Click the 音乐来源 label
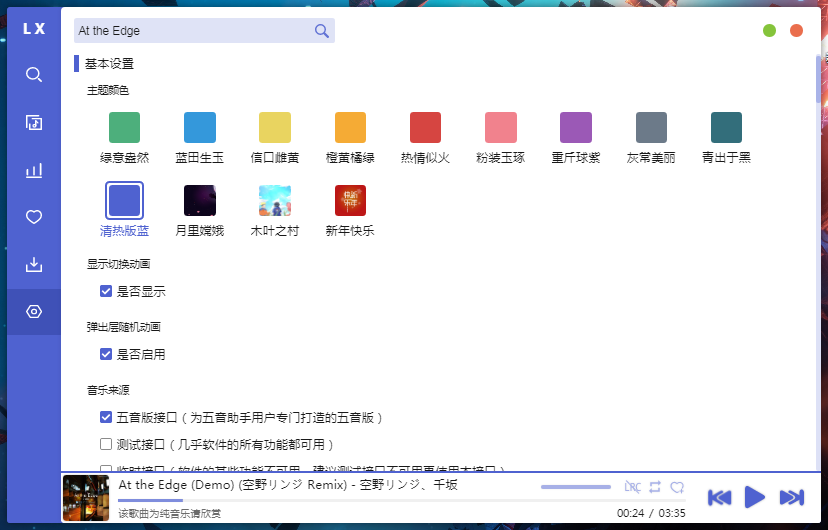Image resolution: width=828 pixels, height=530 pixels. (108, 390)
